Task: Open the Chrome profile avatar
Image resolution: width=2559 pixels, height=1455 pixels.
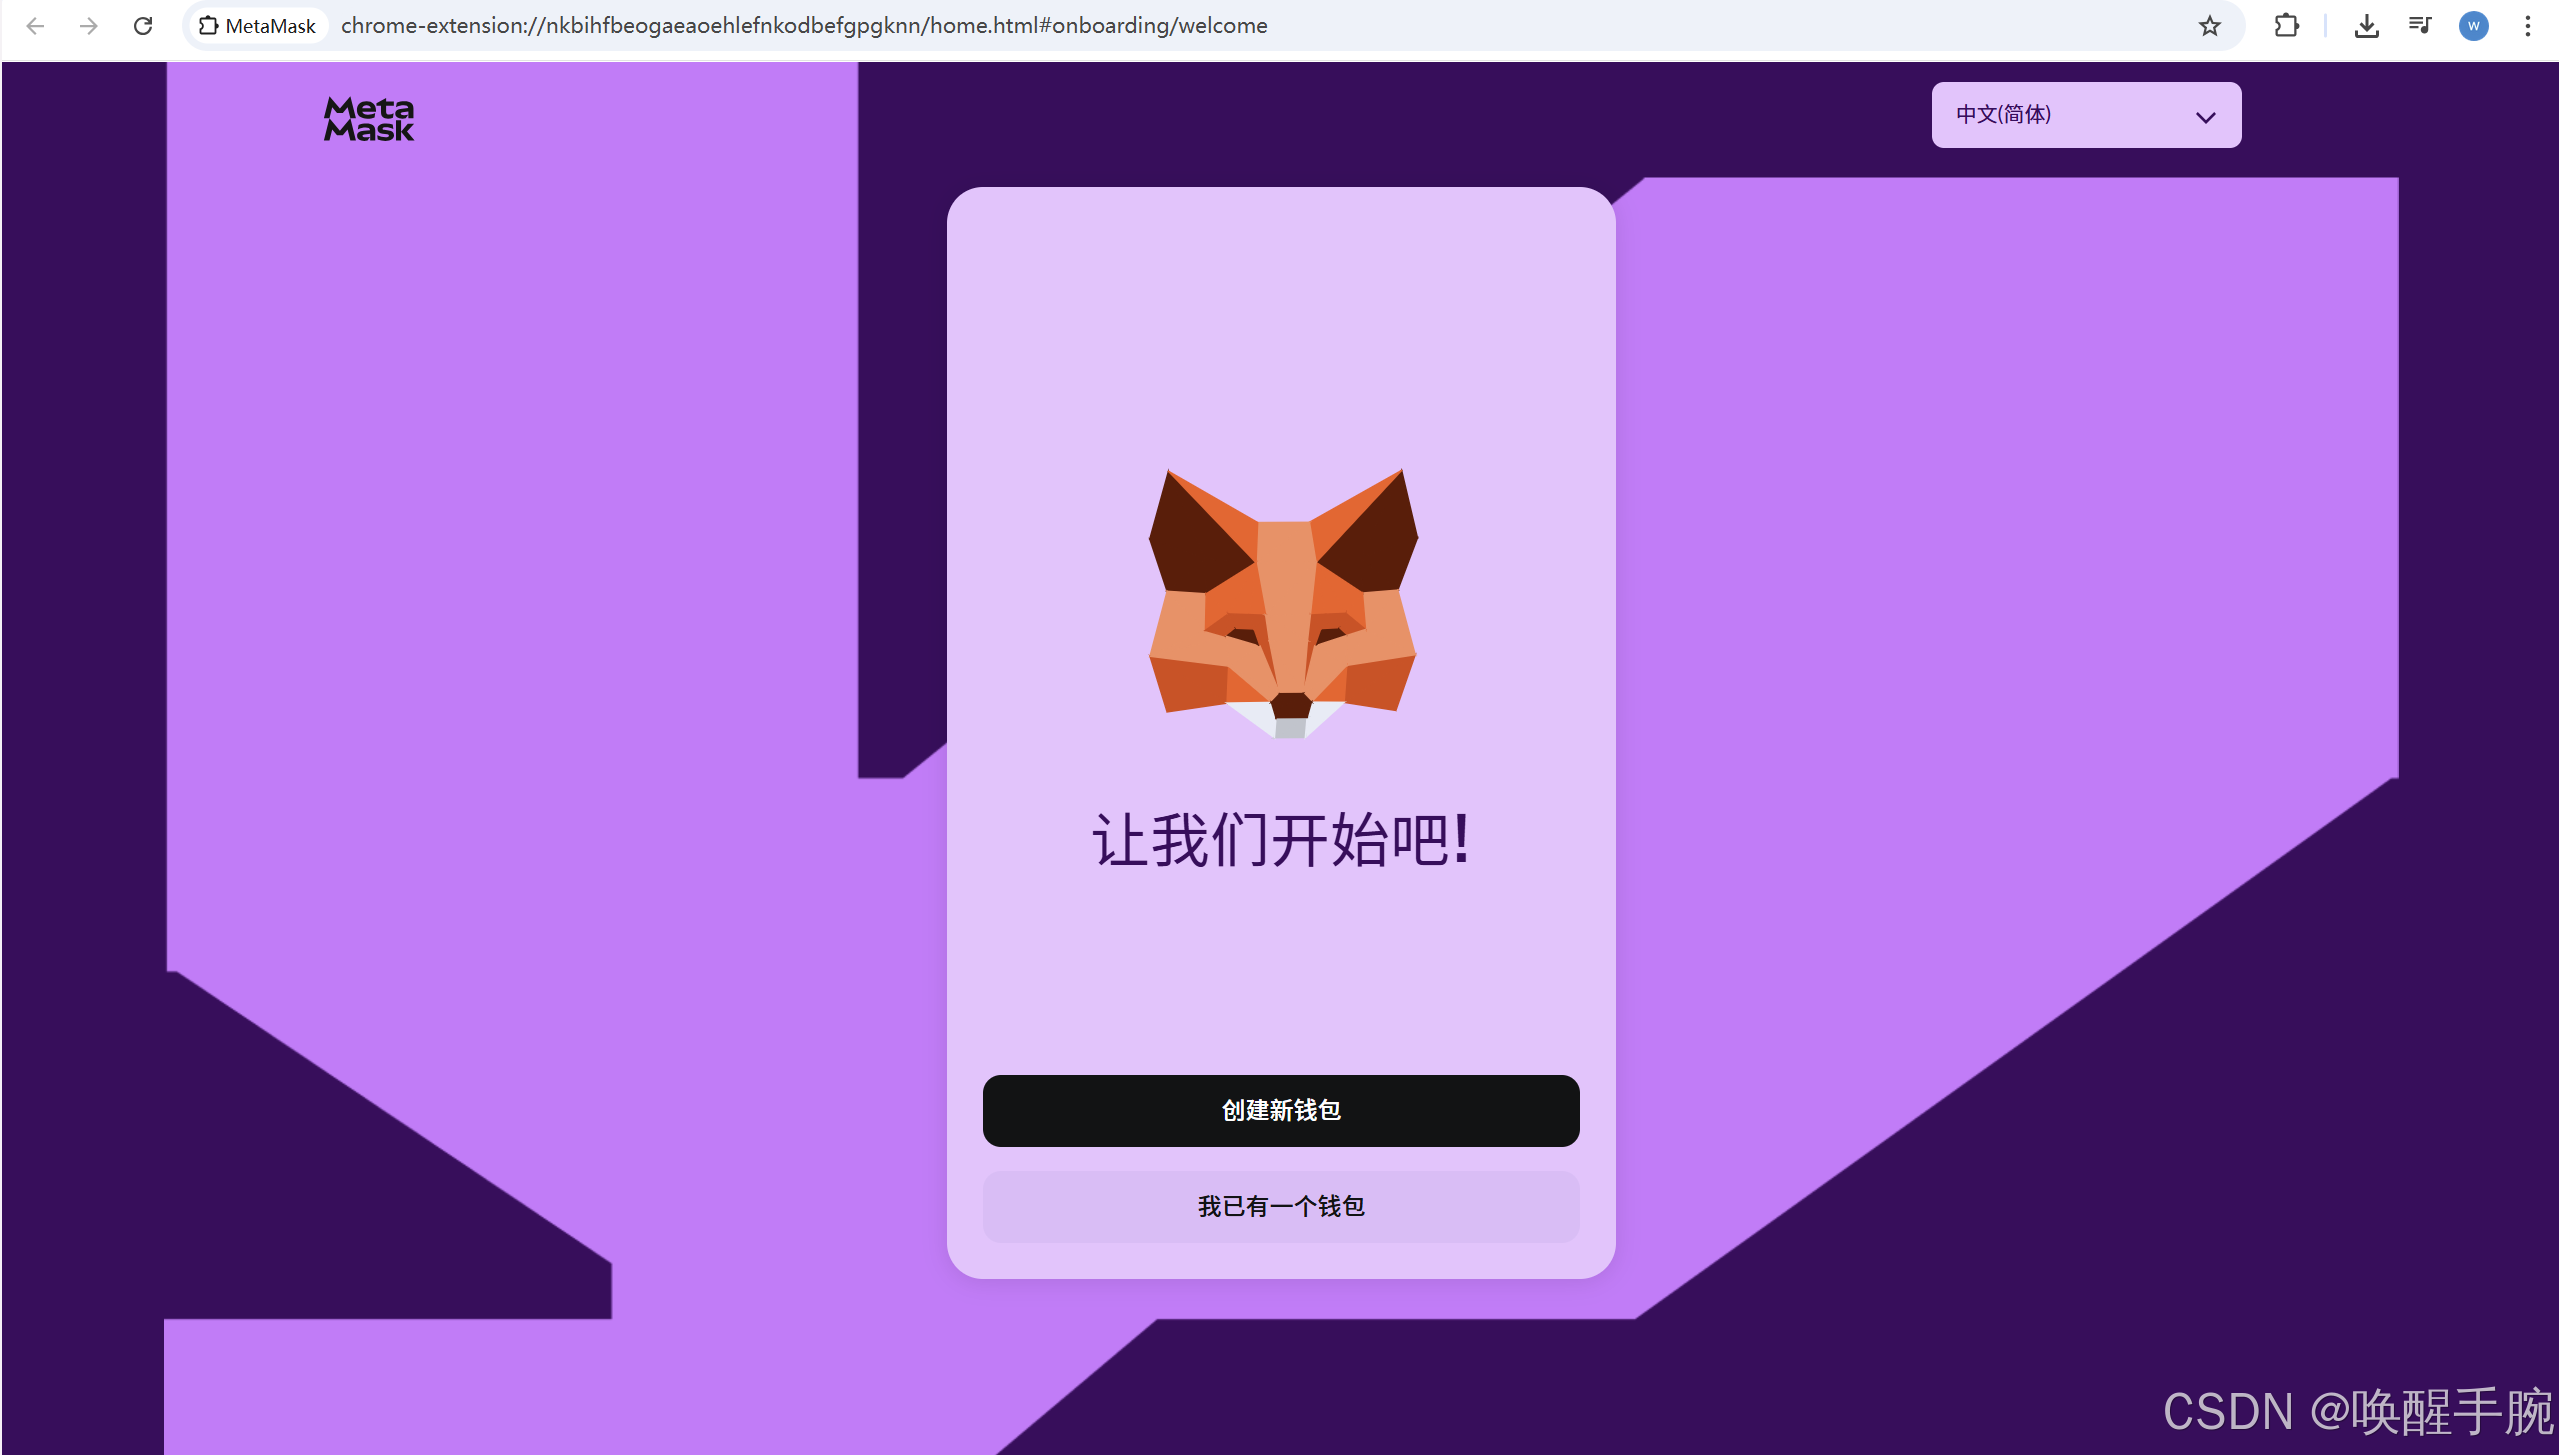Action: coord(2474,26)
